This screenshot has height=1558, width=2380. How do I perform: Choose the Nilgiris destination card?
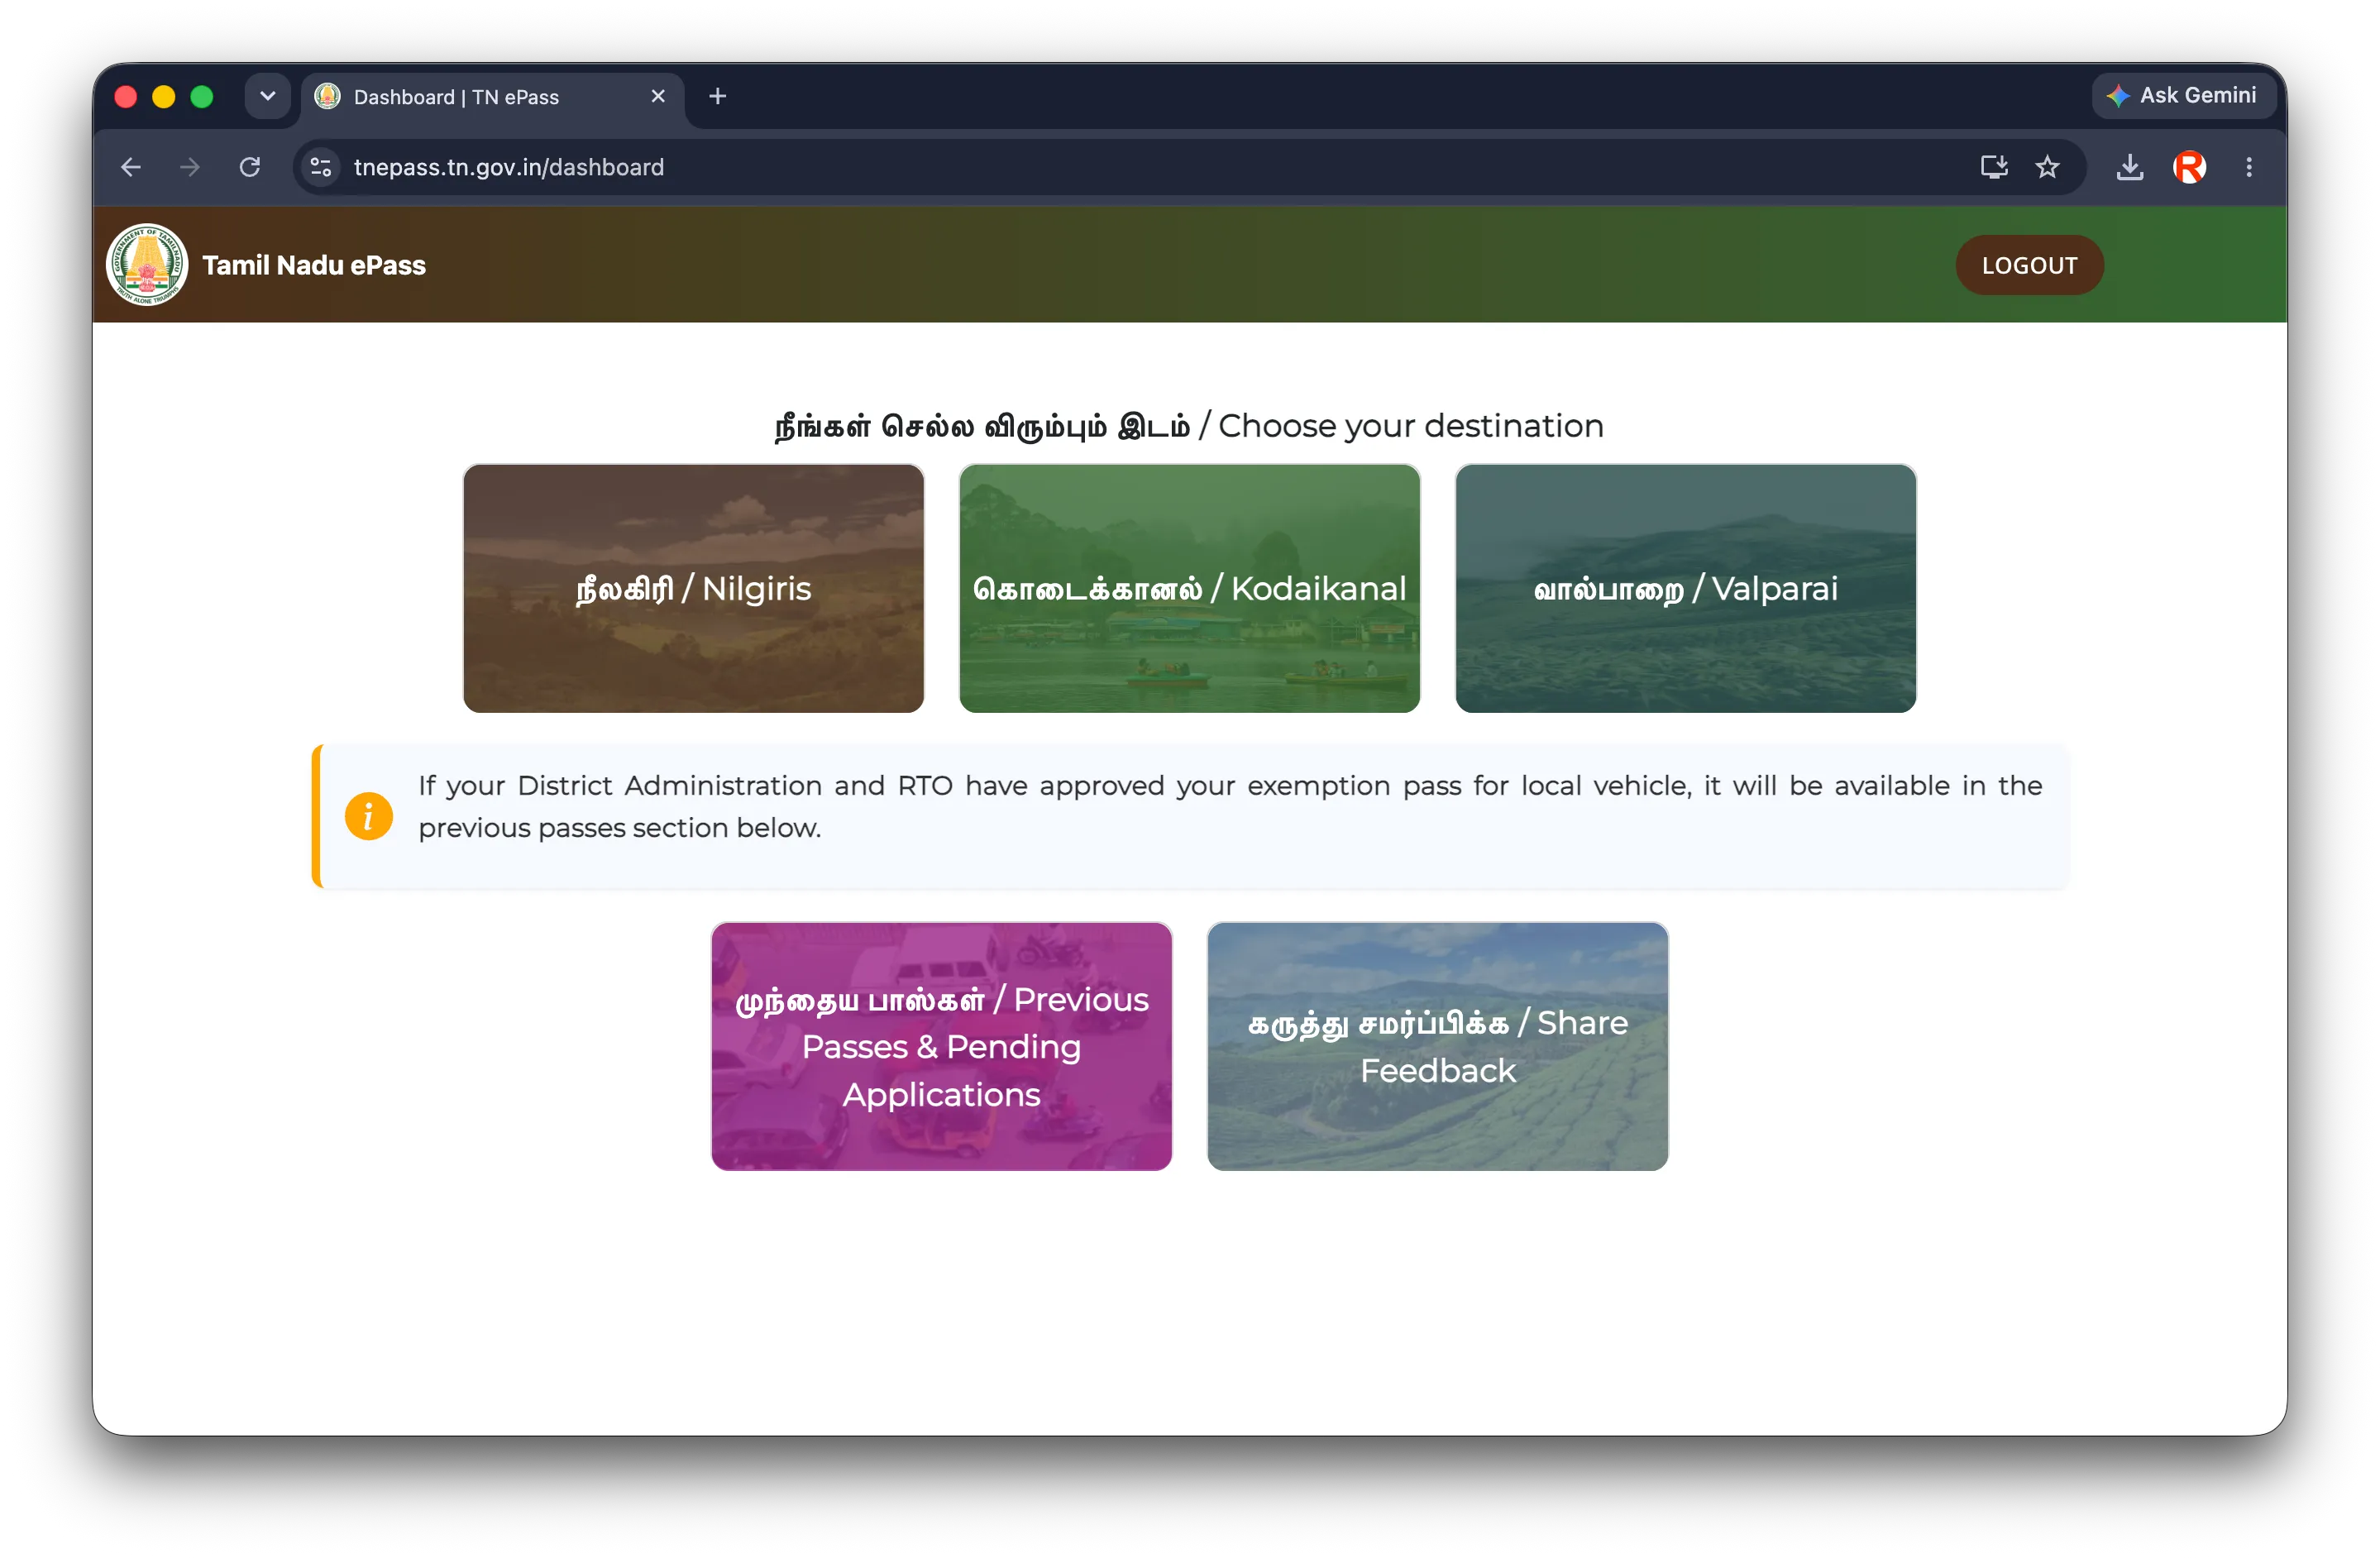[693, 588]
